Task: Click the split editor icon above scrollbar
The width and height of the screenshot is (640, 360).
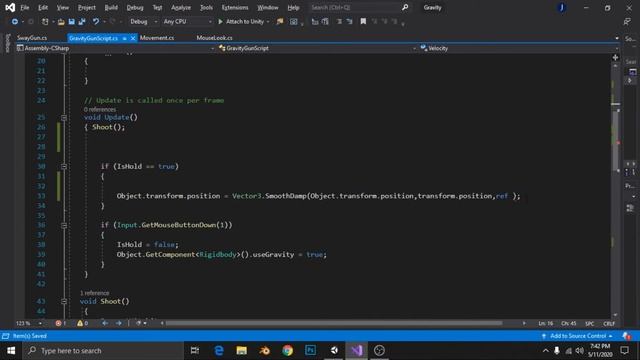Action: 615,58
